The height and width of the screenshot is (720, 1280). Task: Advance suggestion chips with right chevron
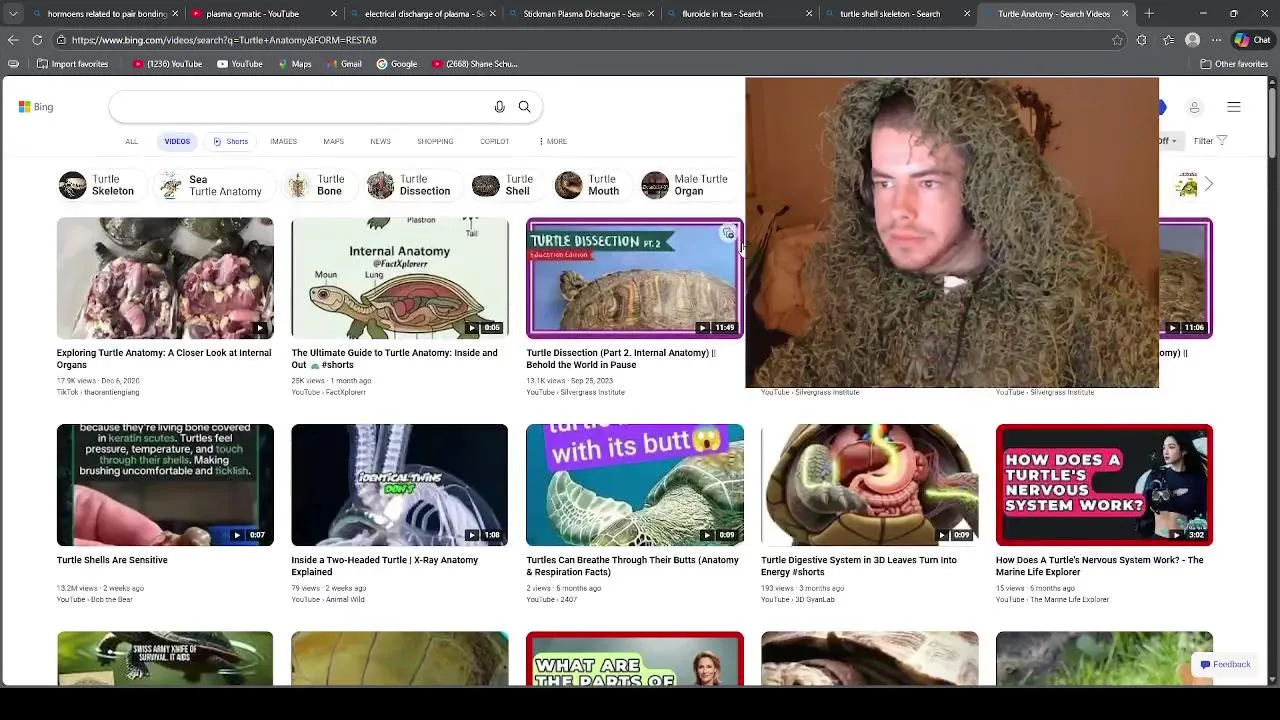1208,185
